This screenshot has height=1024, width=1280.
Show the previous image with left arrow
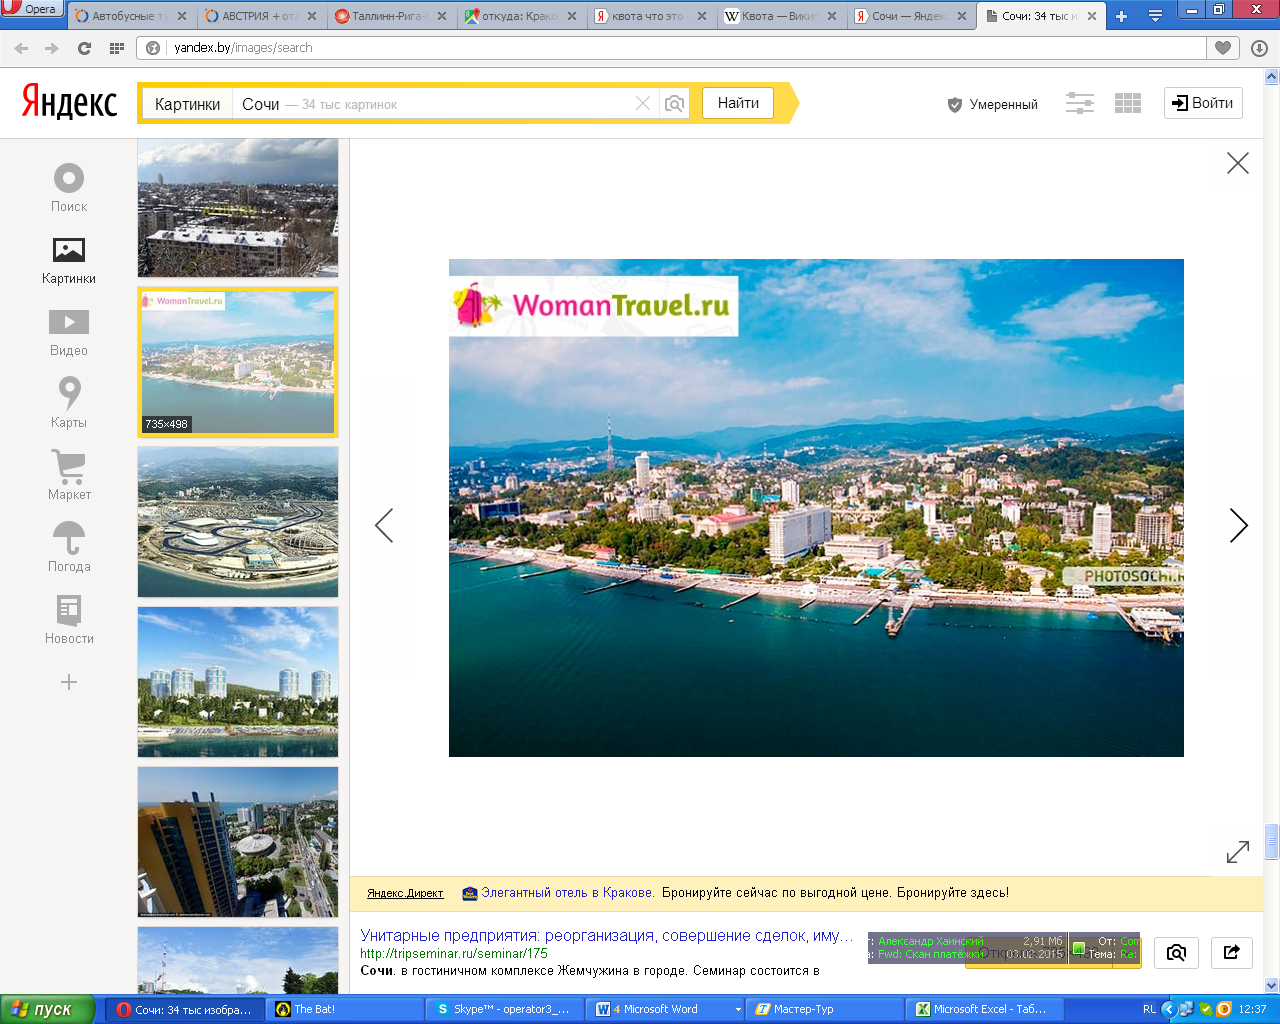point(384,525)
